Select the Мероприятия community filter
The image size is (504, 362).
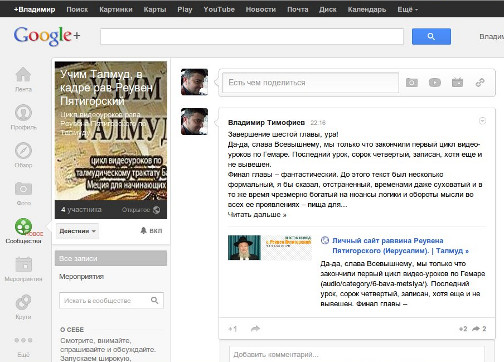tap(81, 277)
